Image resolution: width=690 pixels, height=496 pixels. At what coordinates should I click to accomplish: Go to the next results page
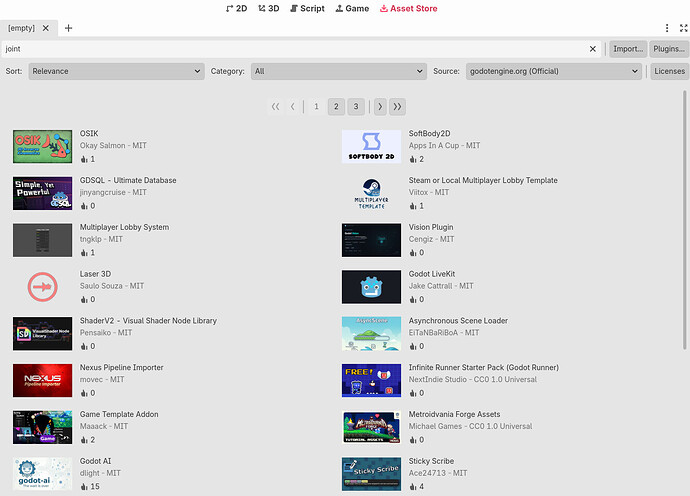(380, 107)
